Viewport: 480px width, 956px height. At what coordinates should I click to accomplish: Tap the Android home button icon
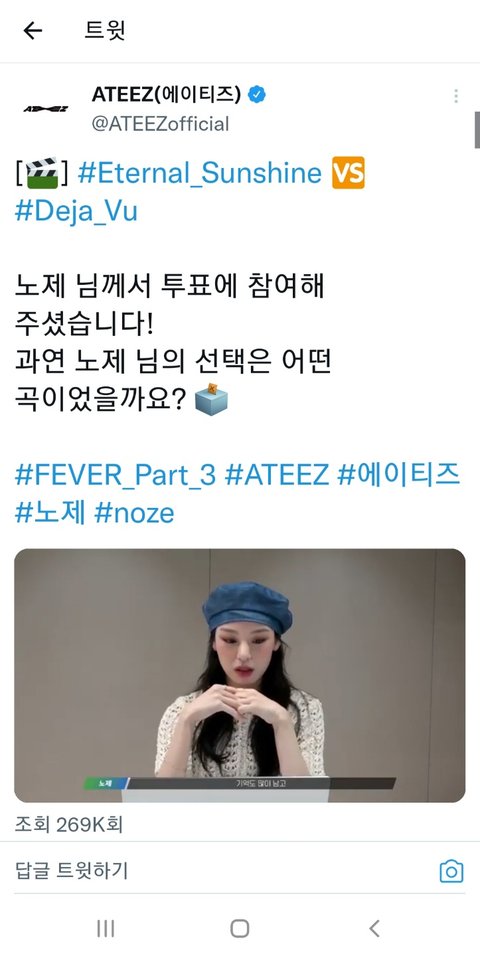(x=240, y=928)
